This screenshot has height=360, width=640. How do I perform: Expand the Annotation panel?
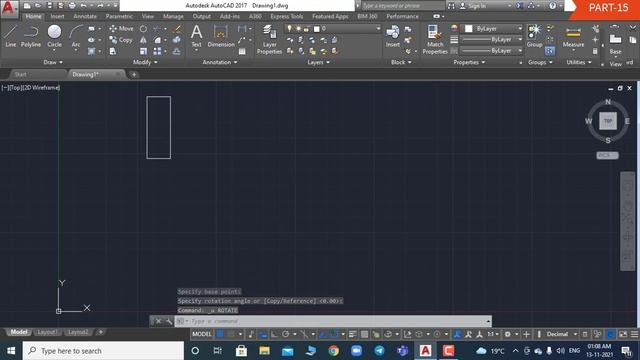pyautogui.click(x=220, y=62)
